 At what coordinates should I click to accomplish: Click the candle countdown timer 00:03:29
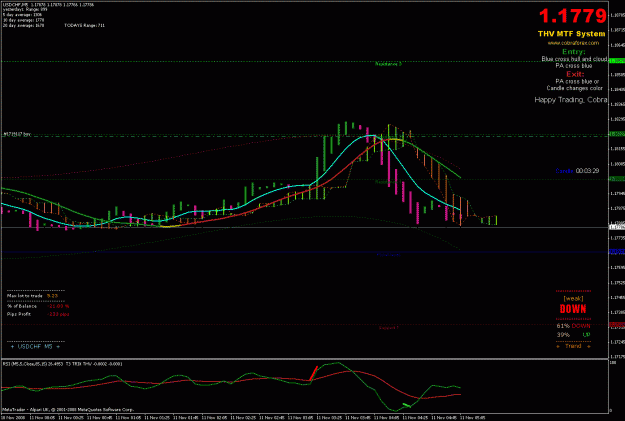[x=587, y=171]
